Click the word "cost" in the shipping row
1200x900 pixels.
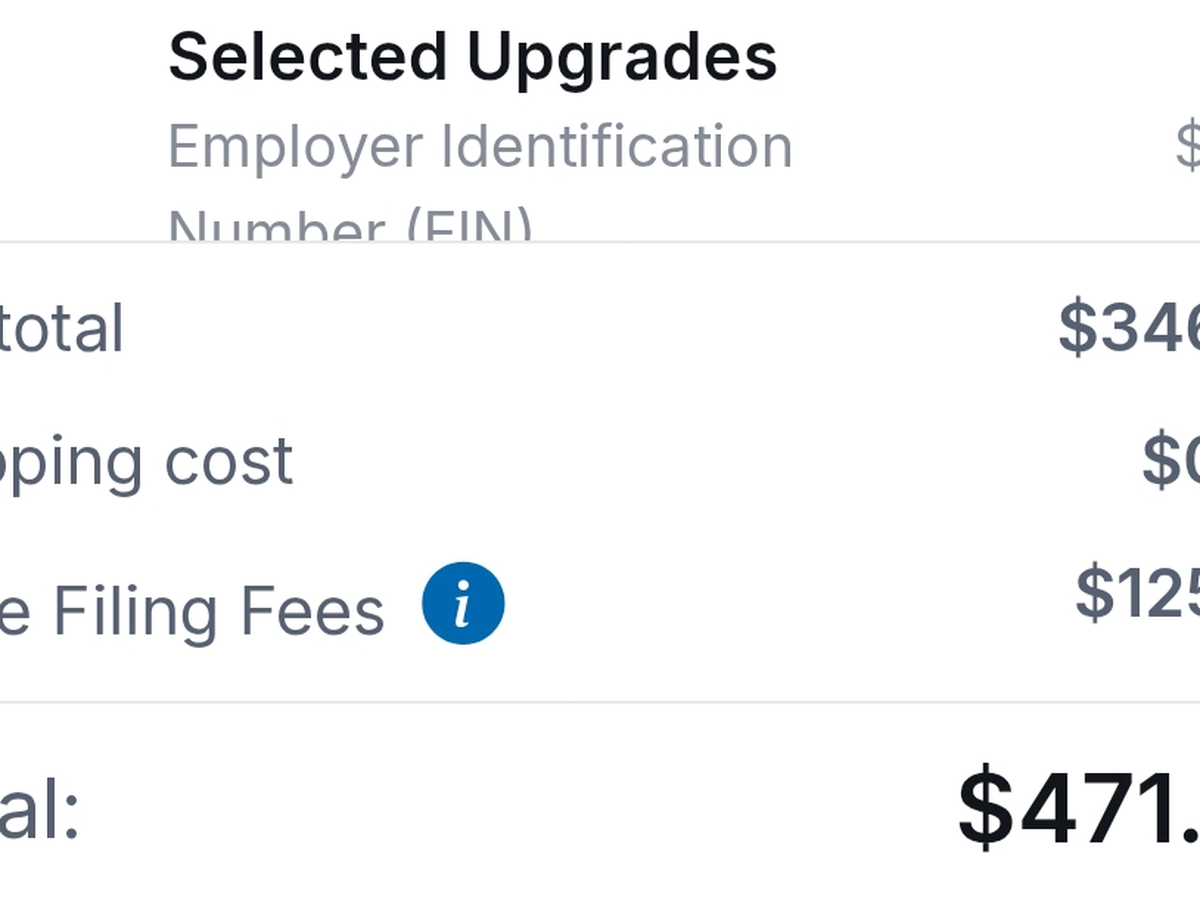coord(229,461)
